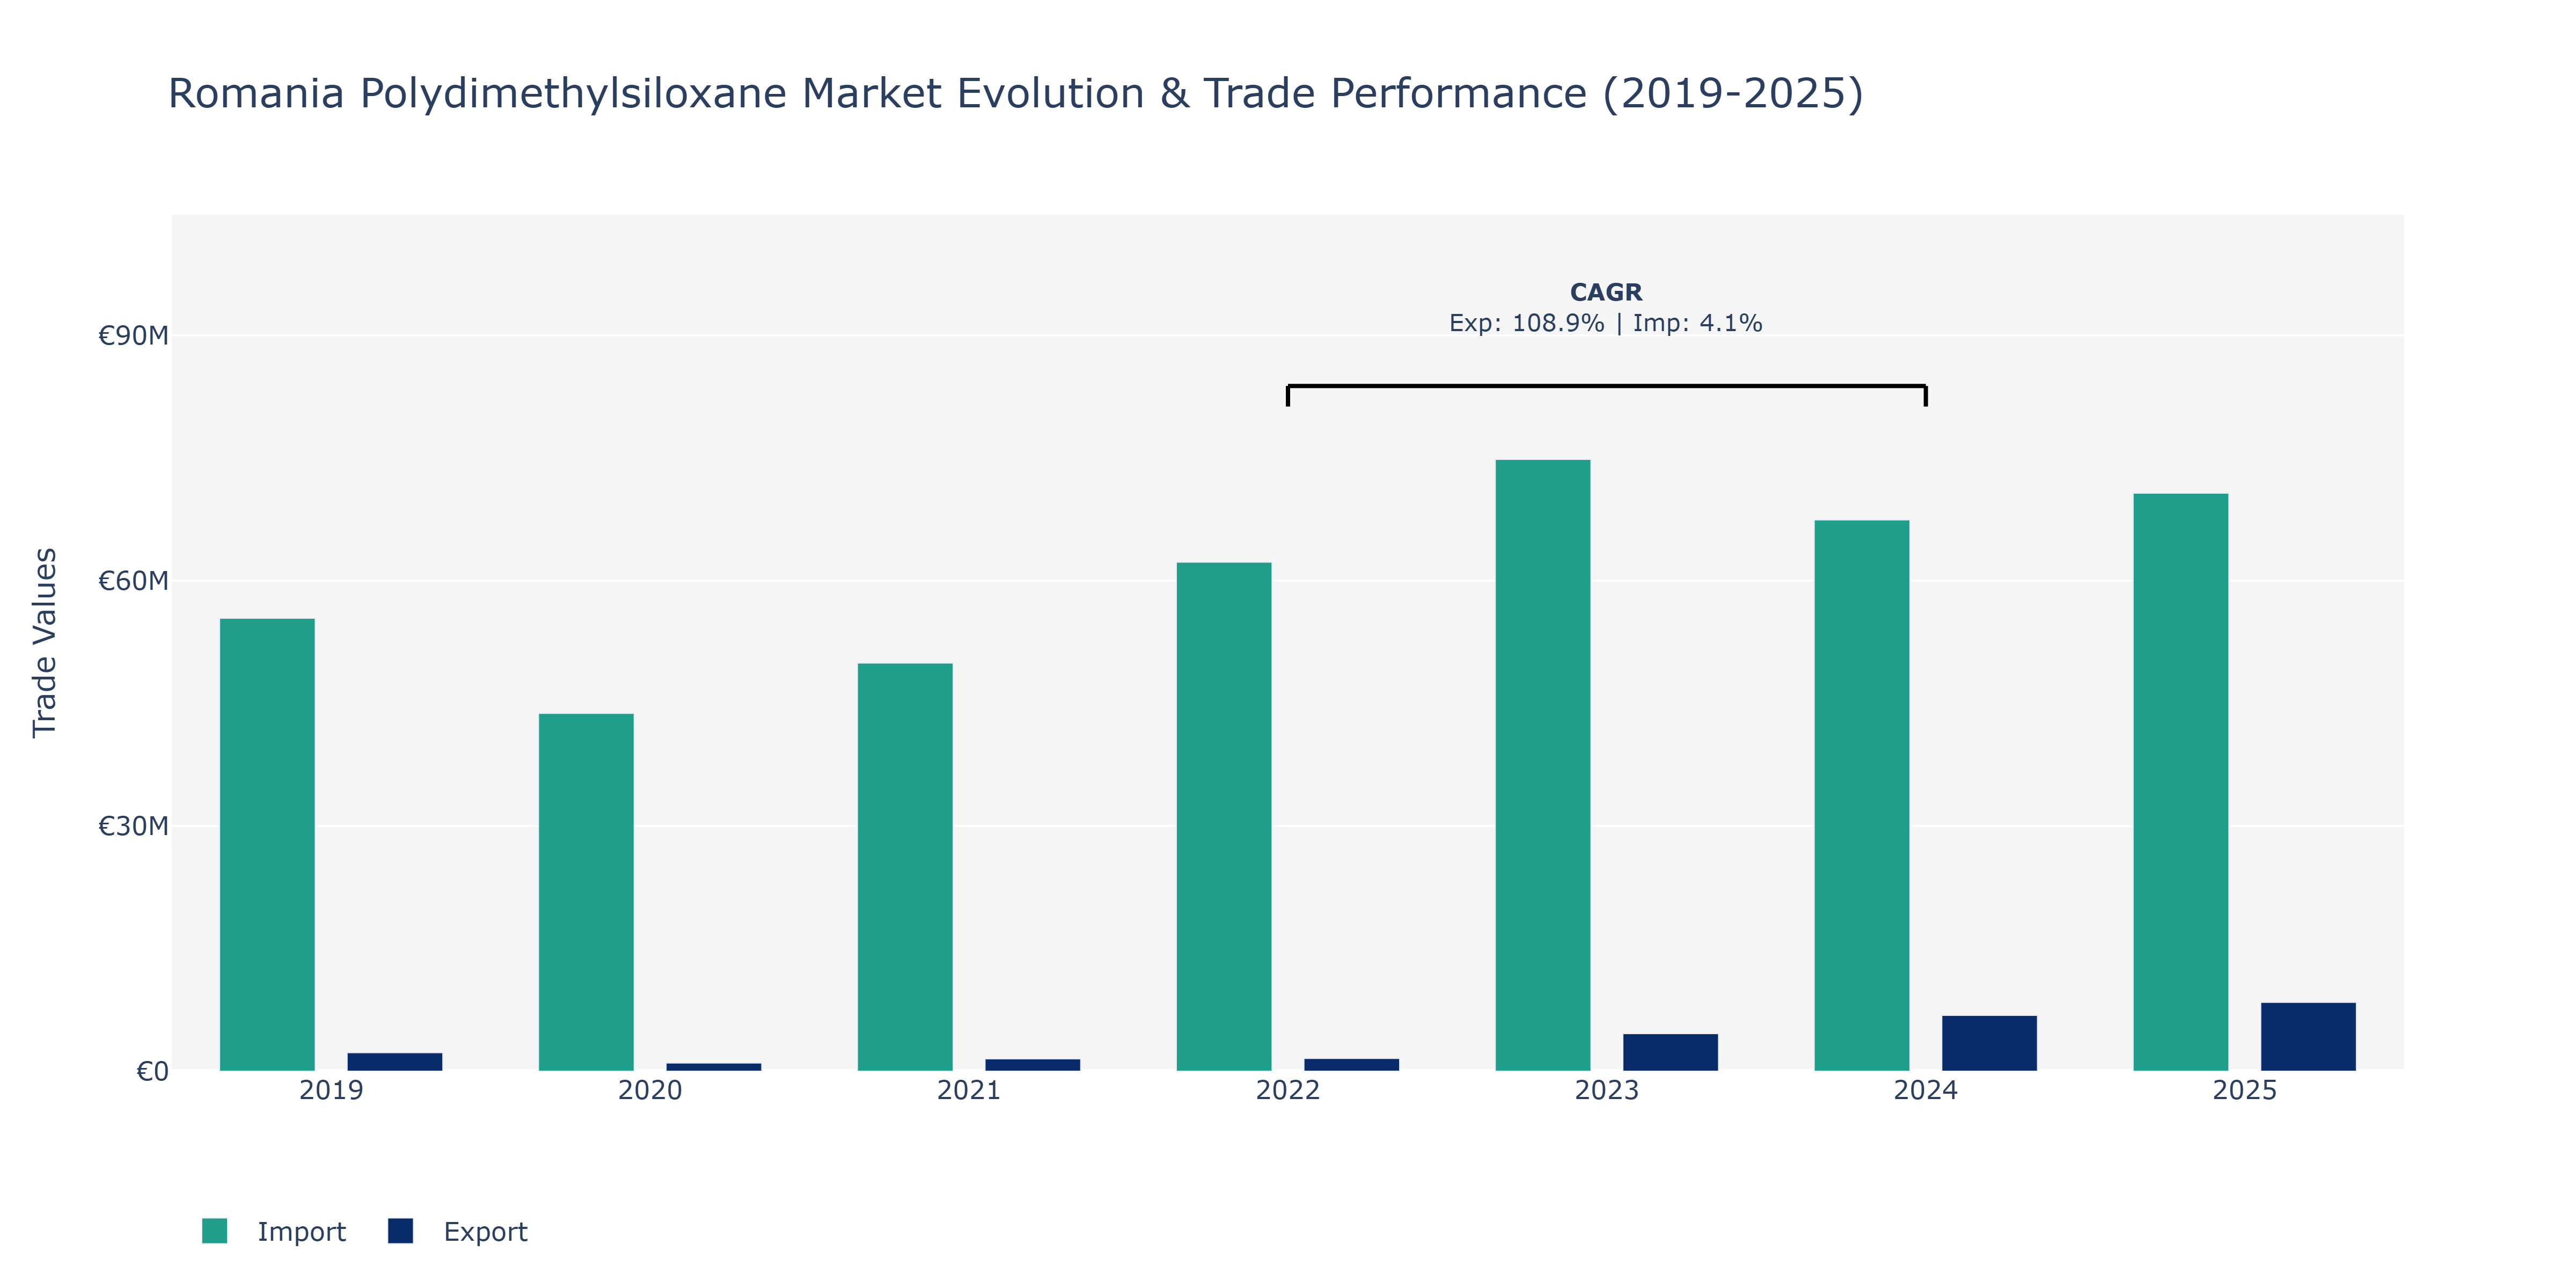2576x1288 pixels.
Task: Click the green Import legend swatch
Action: tap(214, 1231)
